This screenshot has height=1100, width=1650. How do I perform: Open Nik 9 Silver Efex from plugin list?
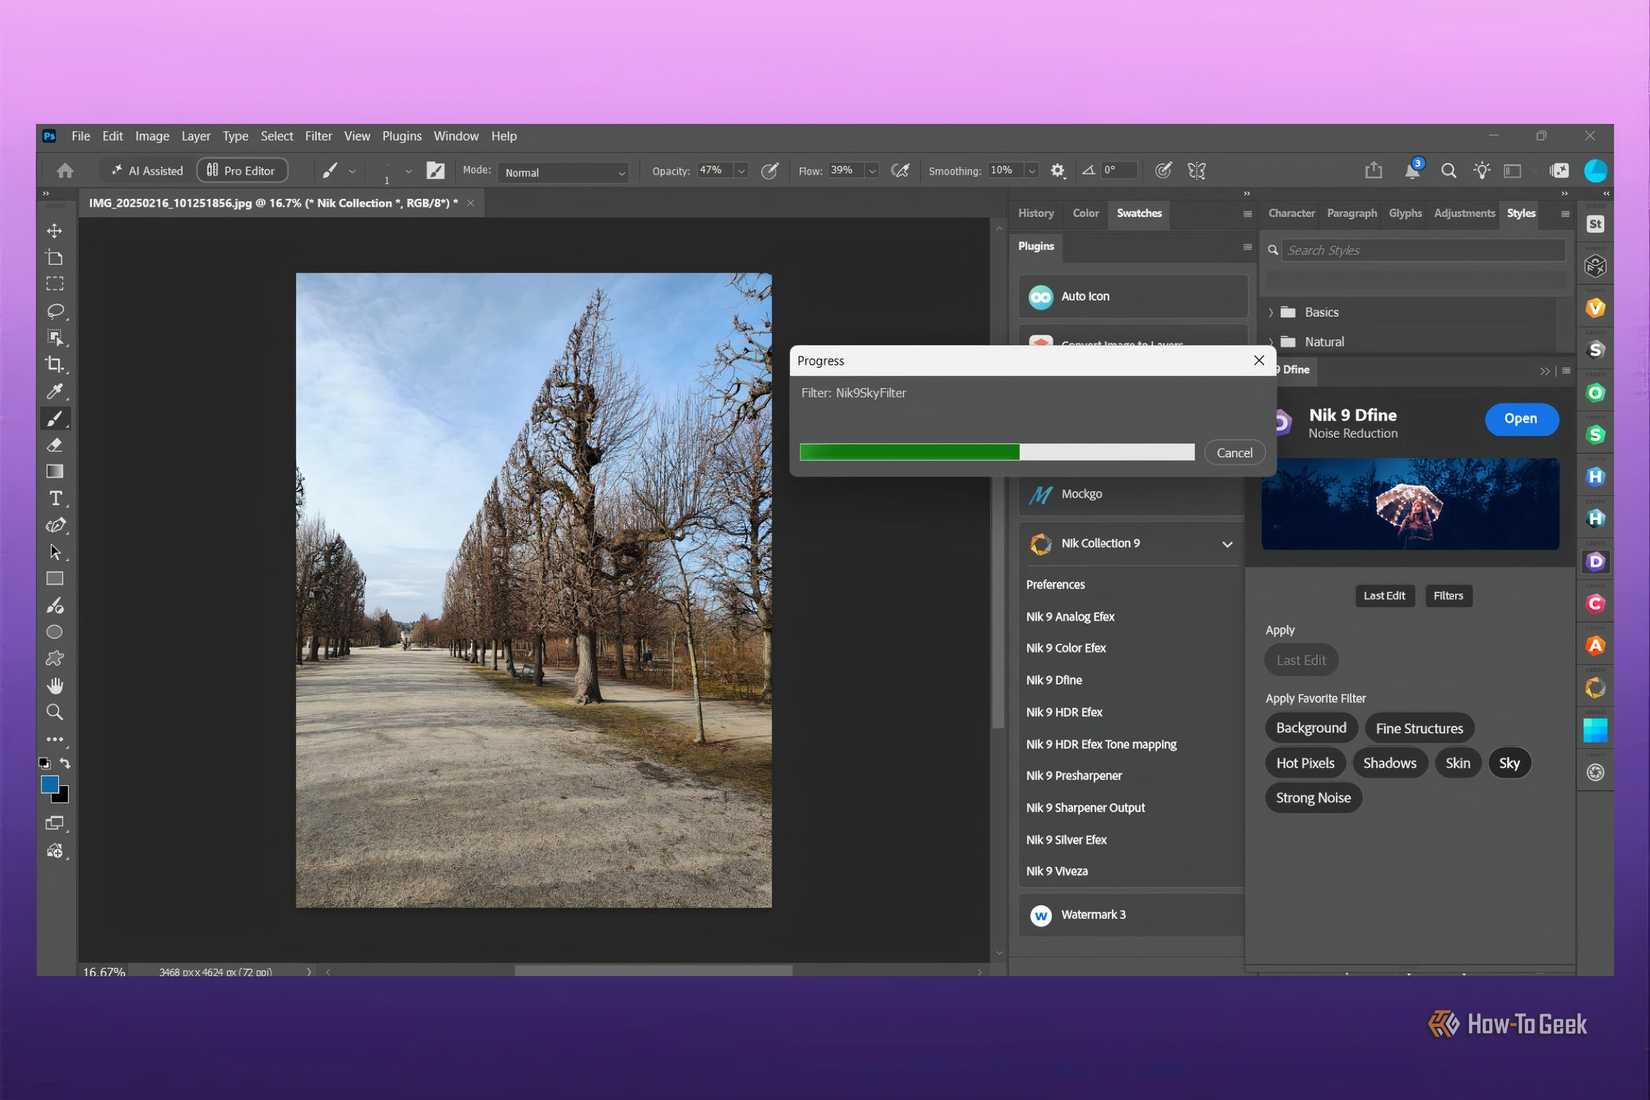pyautogui.click(x=1066, y=840)
